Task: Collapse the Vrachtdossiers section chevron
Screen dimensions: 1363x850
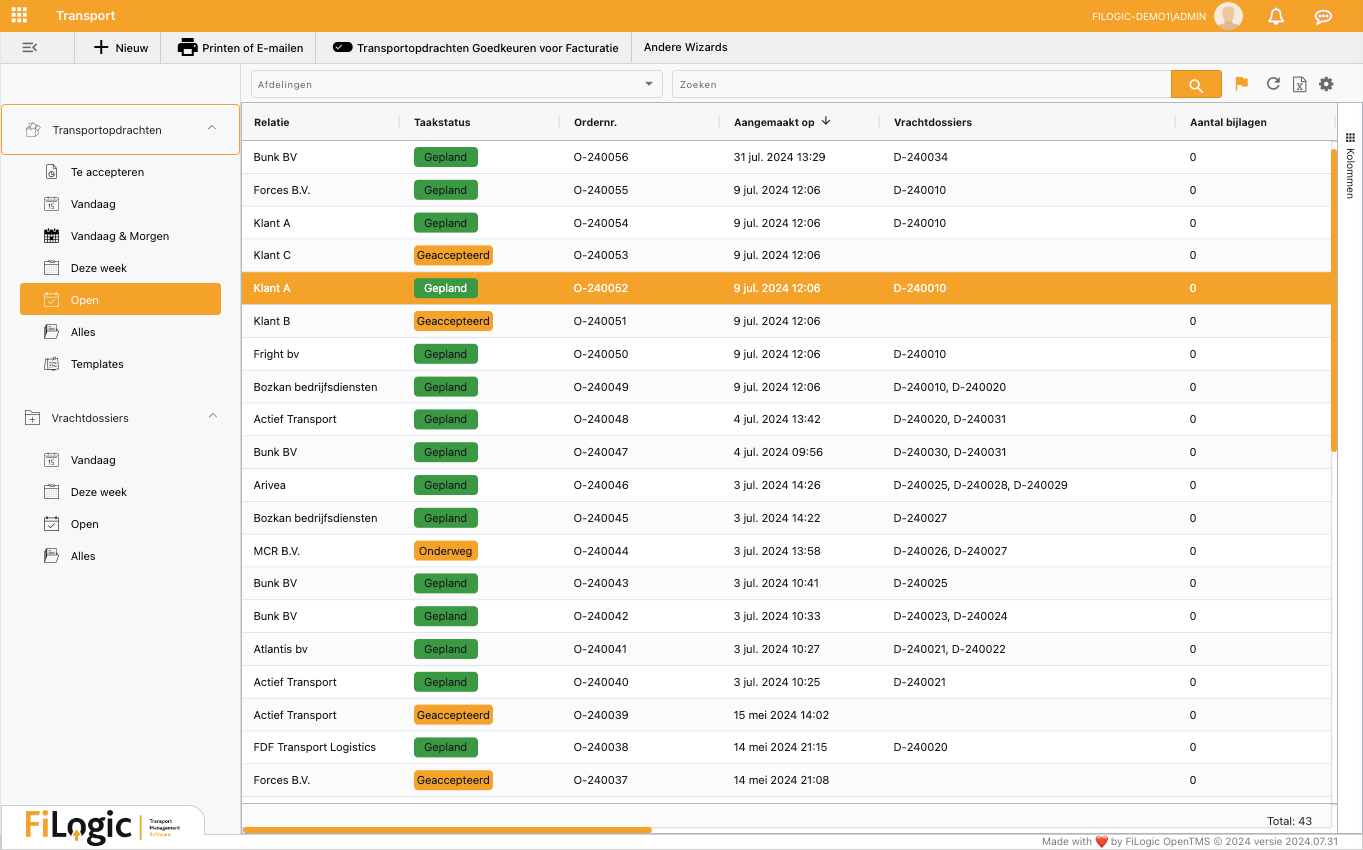Action: tap(212, 417)
